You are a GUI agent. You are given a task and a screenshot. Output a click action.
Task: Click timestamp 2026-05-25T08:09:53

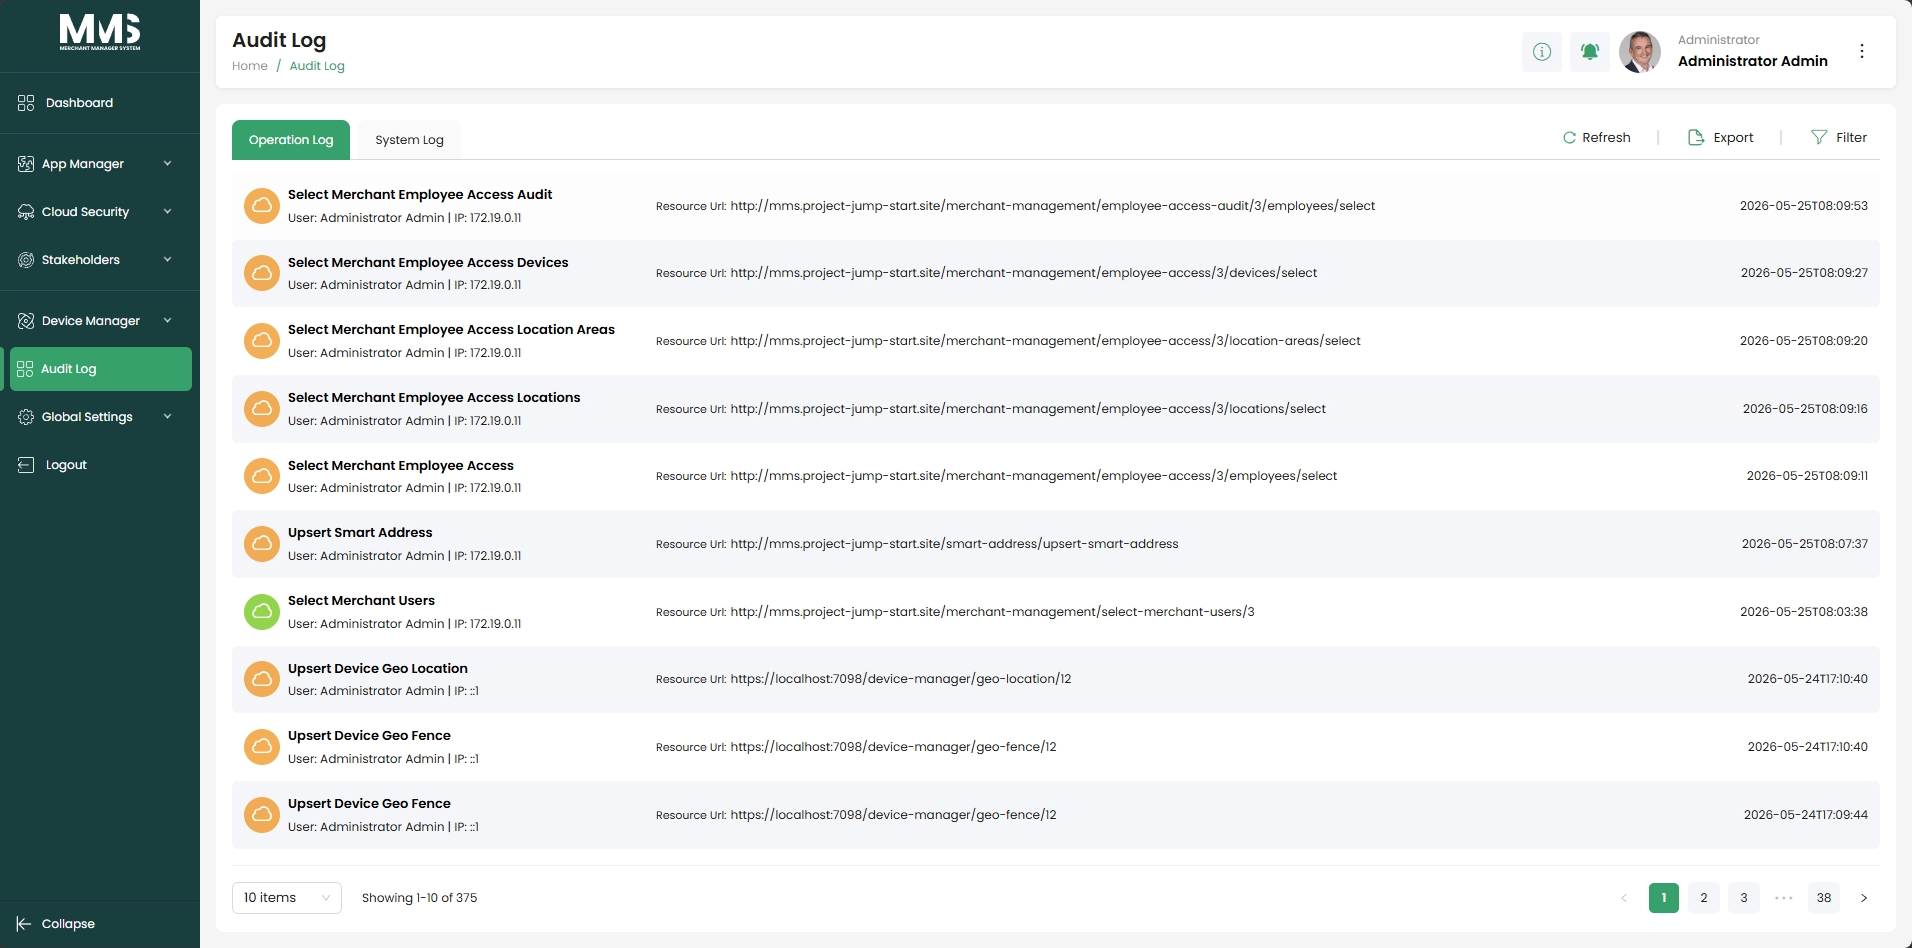[x=1804, y=206]
